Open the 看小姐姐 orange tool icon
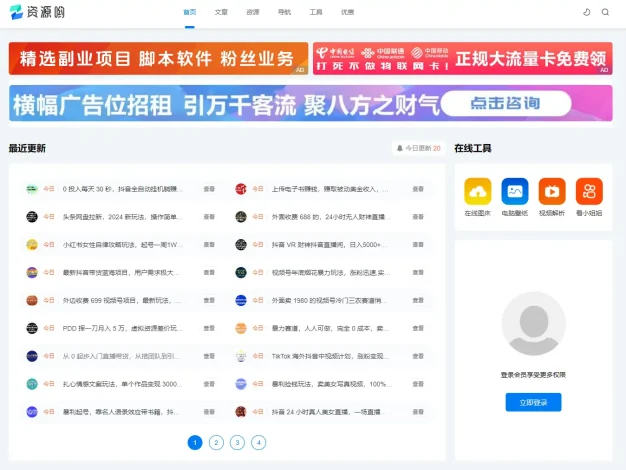Screen dimensions: 626x470 click(589, 191)
